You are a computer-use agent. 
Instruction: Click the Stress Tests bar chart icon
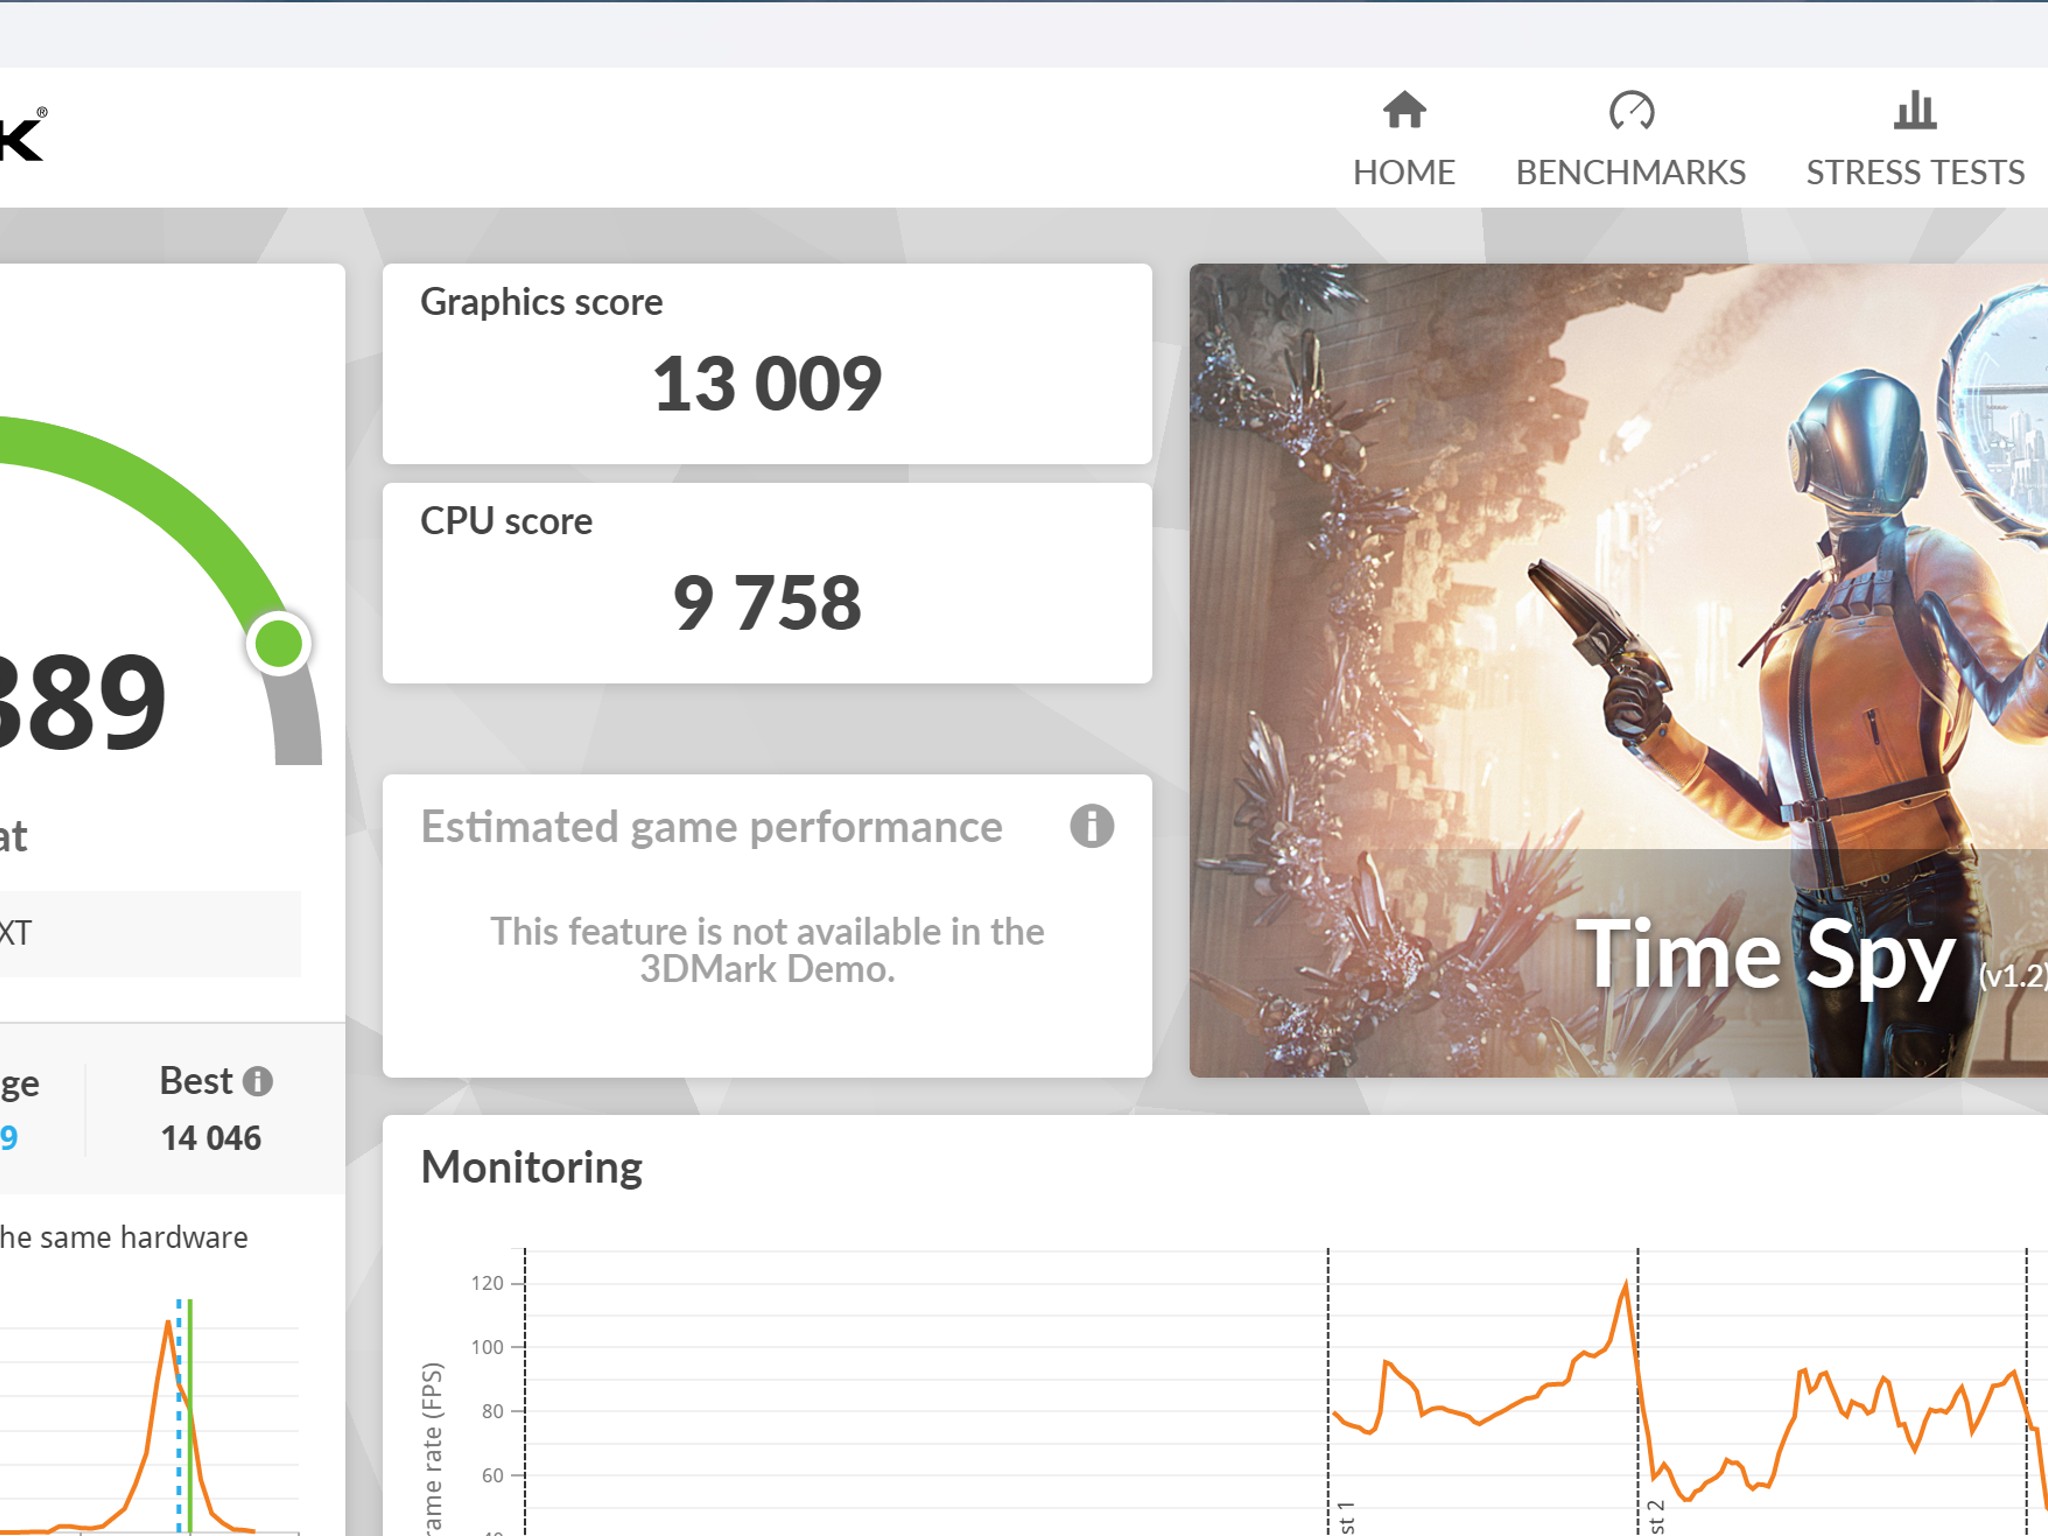pos(1915,110)
